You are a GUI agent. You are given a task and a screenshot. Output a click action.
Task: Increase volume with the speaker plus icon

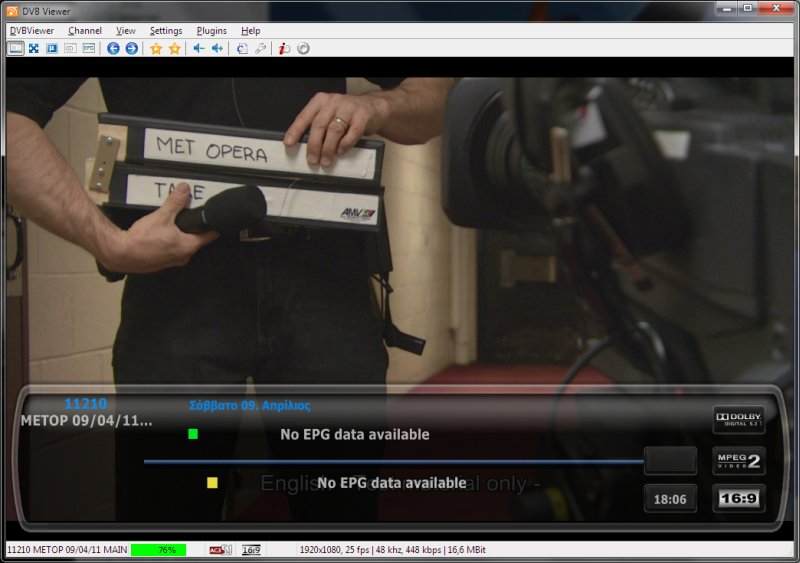(217, 48)
